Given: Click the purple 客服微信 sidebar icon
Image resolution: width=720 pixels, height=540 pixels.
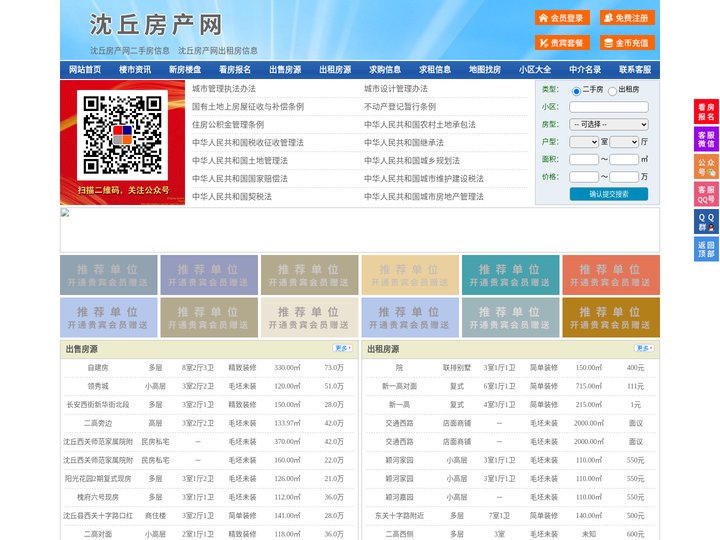Looking at the screenshot, I should pyautogui.click(x=706, y=139).
